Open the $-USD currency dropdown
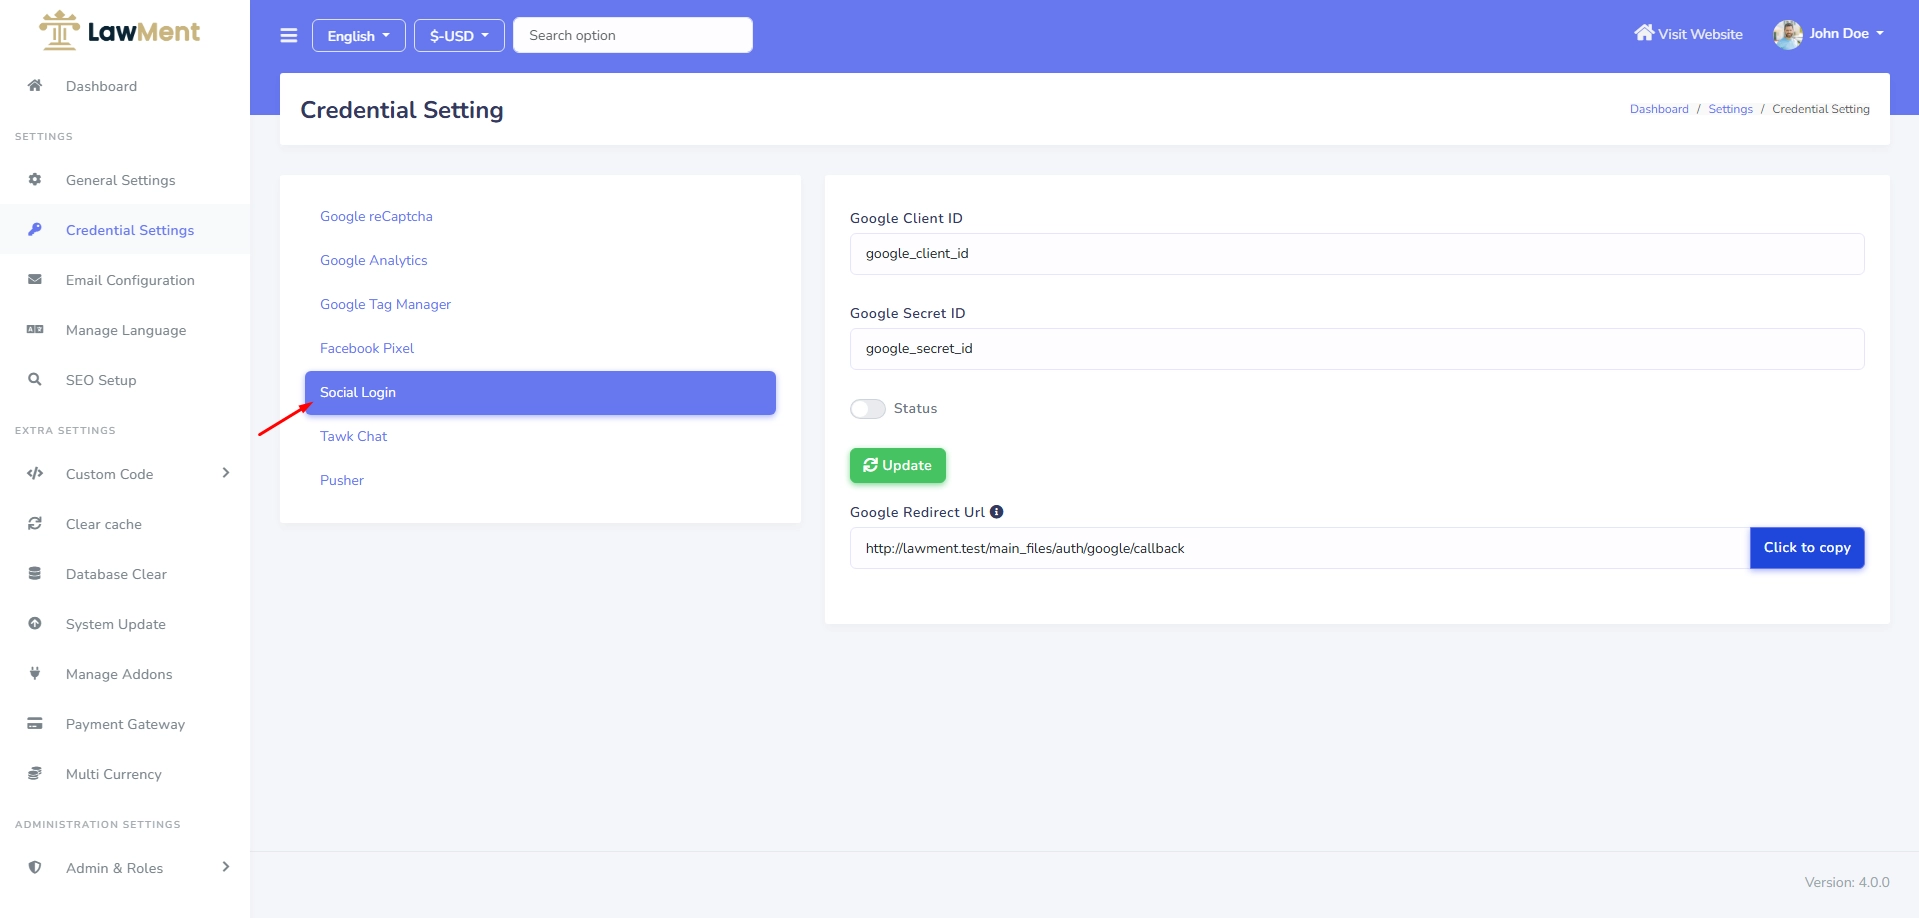Screen dimensions: 1919x918 click(x=460, y=35)
